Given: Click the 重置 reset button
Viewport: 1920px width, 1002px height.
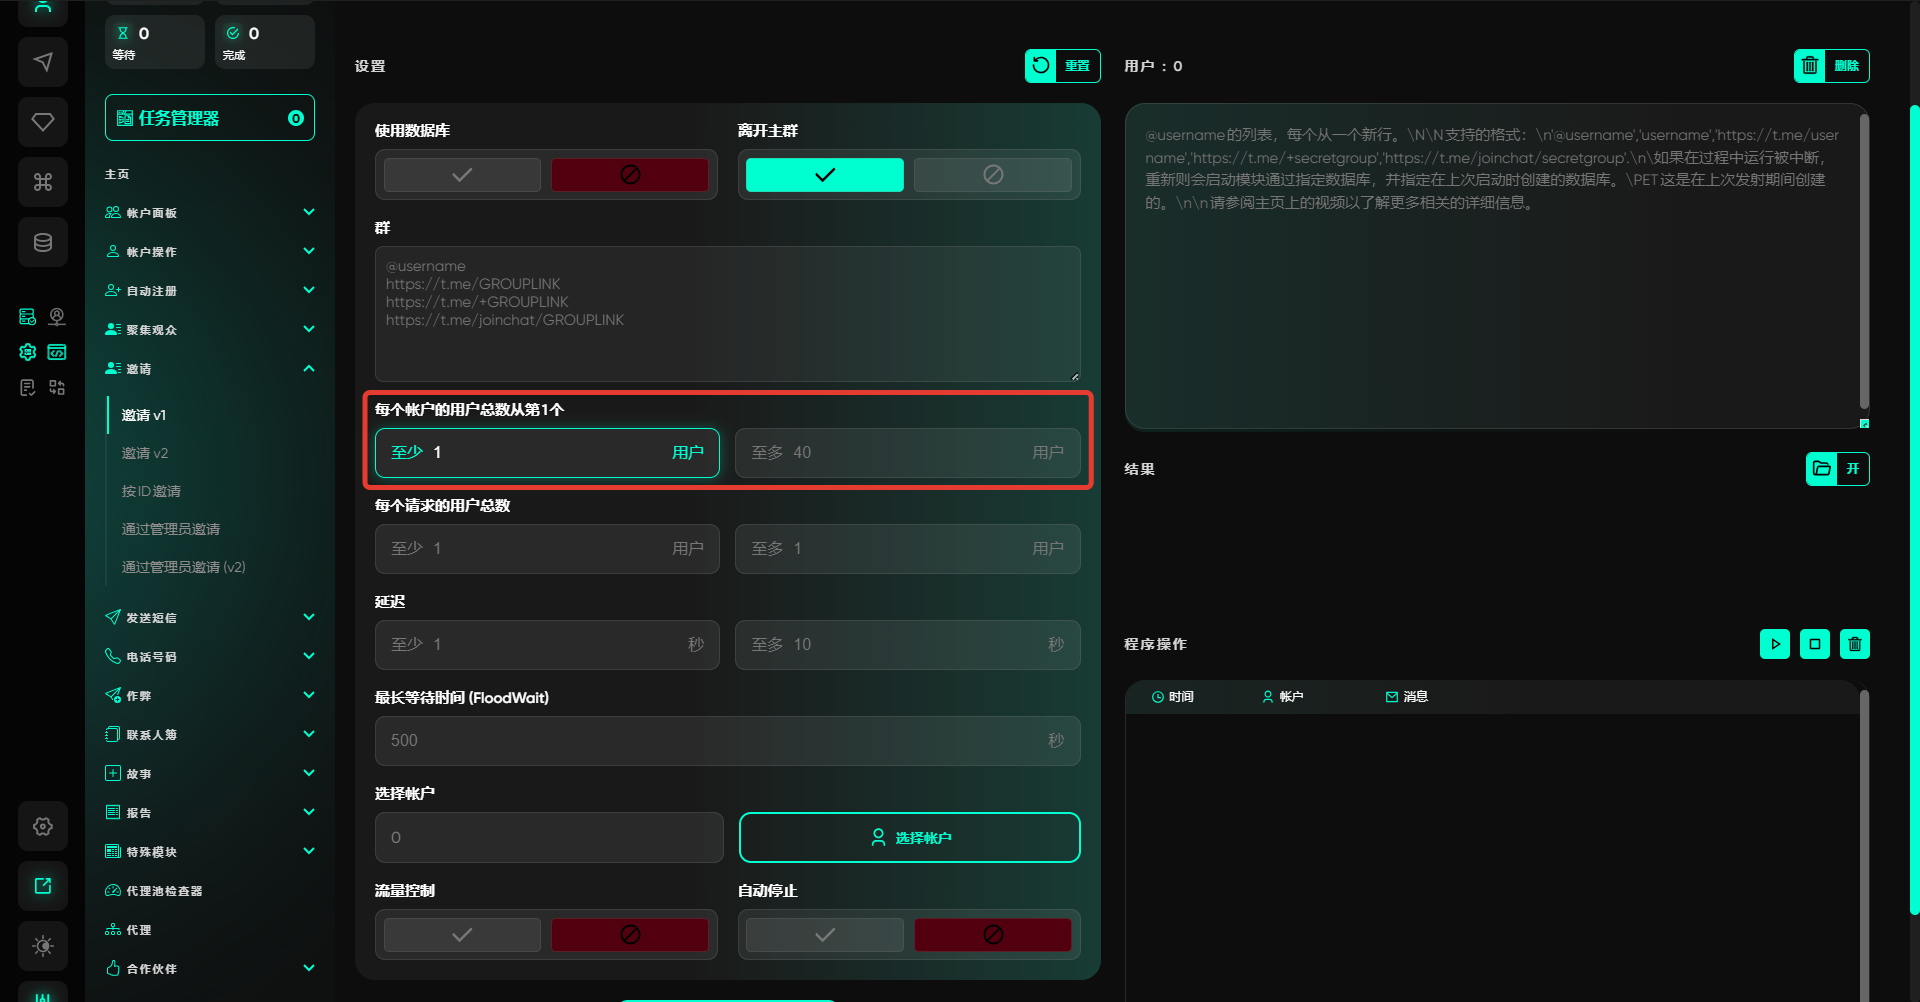Looking at the screenshot, I should click(1062, 66).
